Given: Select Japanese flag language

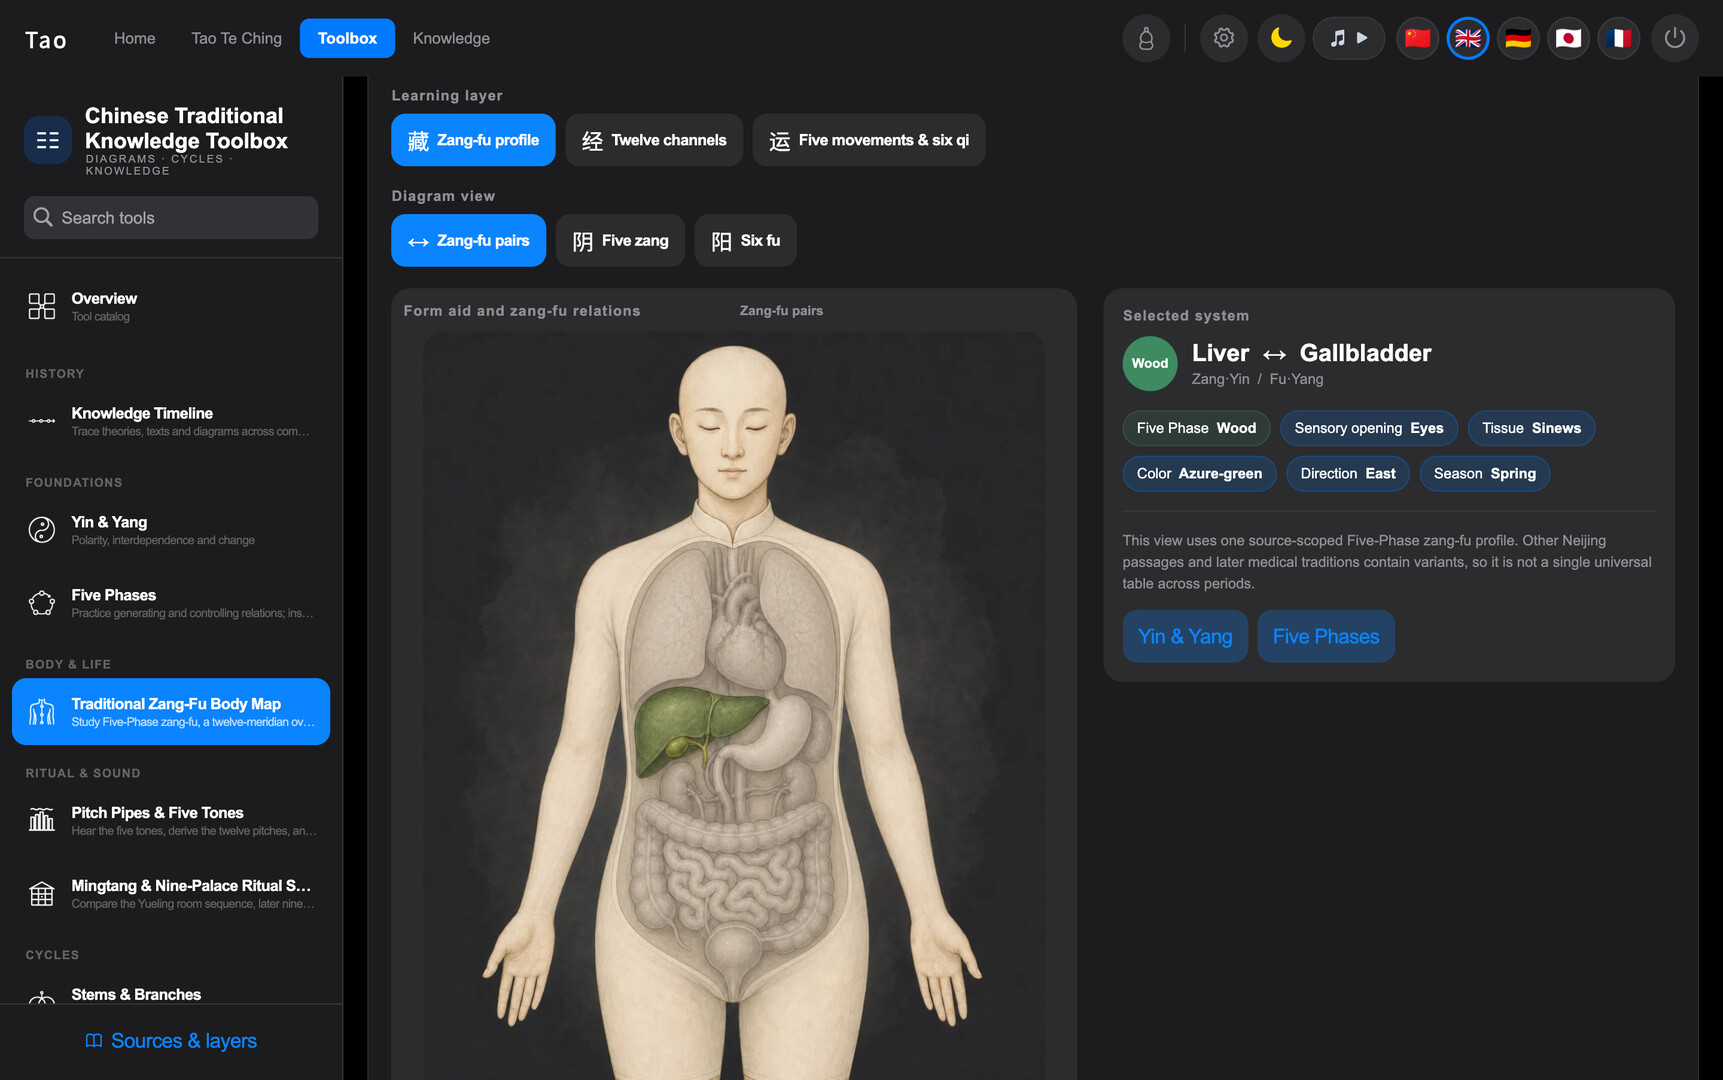Looking at the screenshot, I should [1568, 38].
